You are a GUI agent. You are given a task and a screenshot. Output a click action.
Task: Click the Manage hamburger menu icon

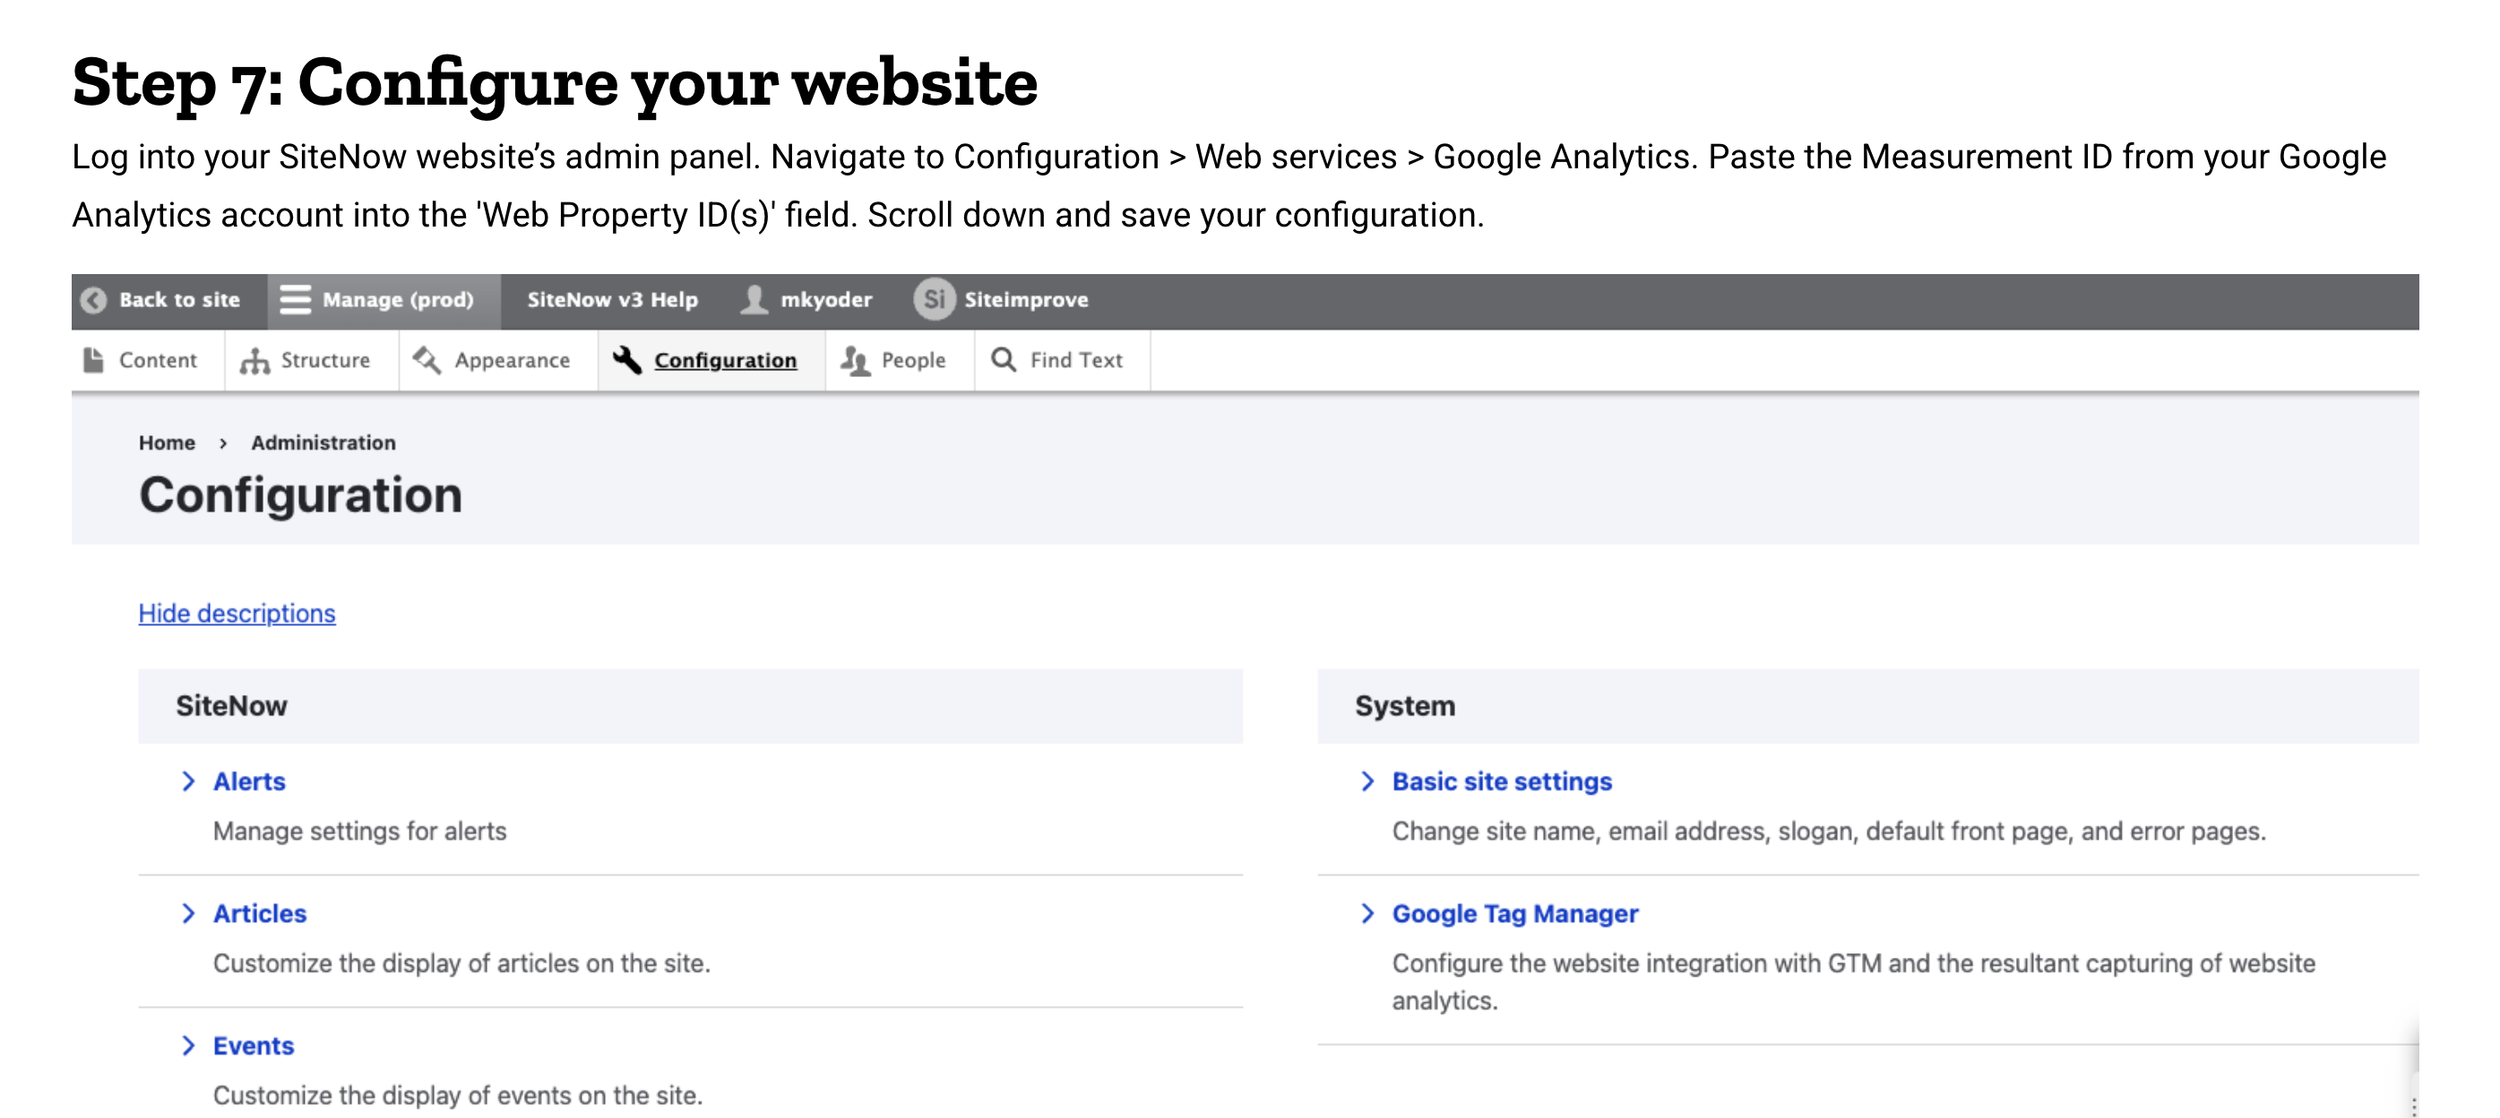(x=295, y=300)
